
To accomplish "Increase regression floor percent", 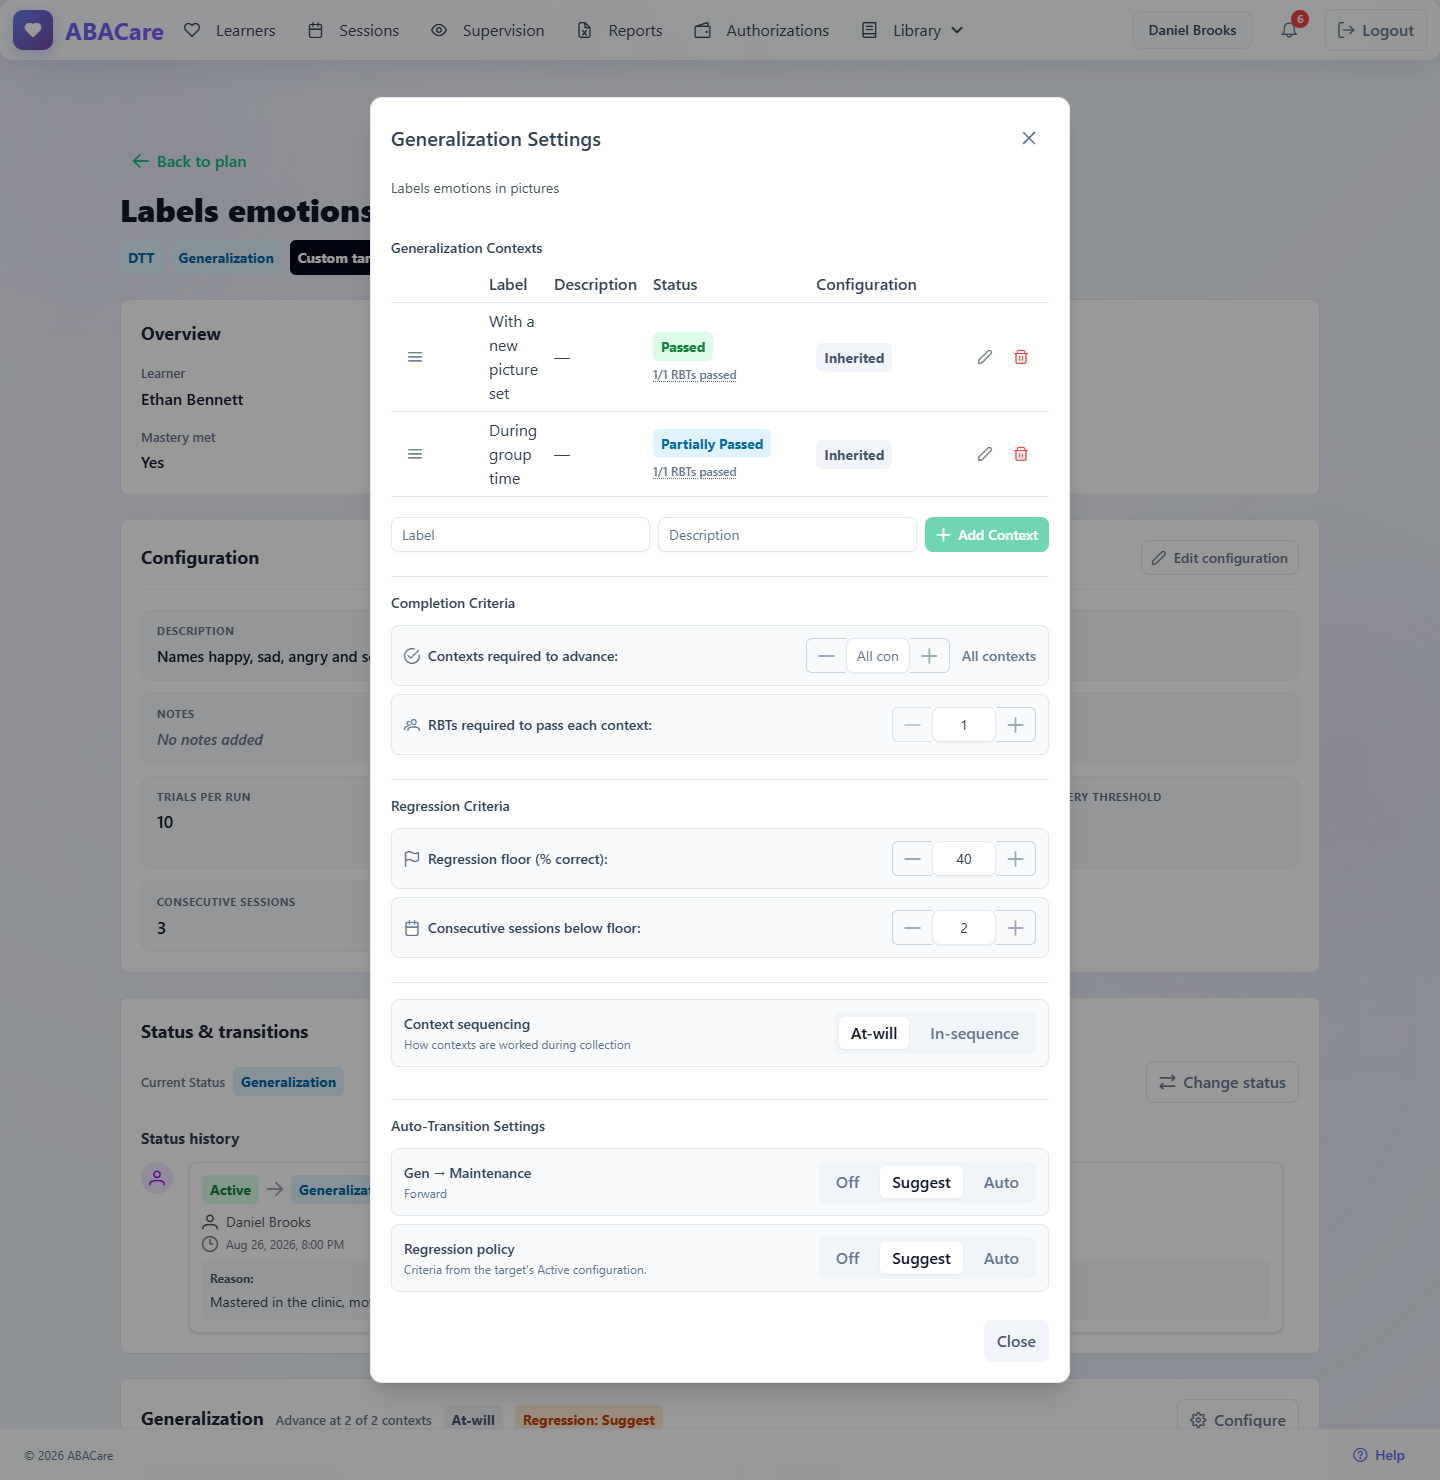I will 1015,859.
